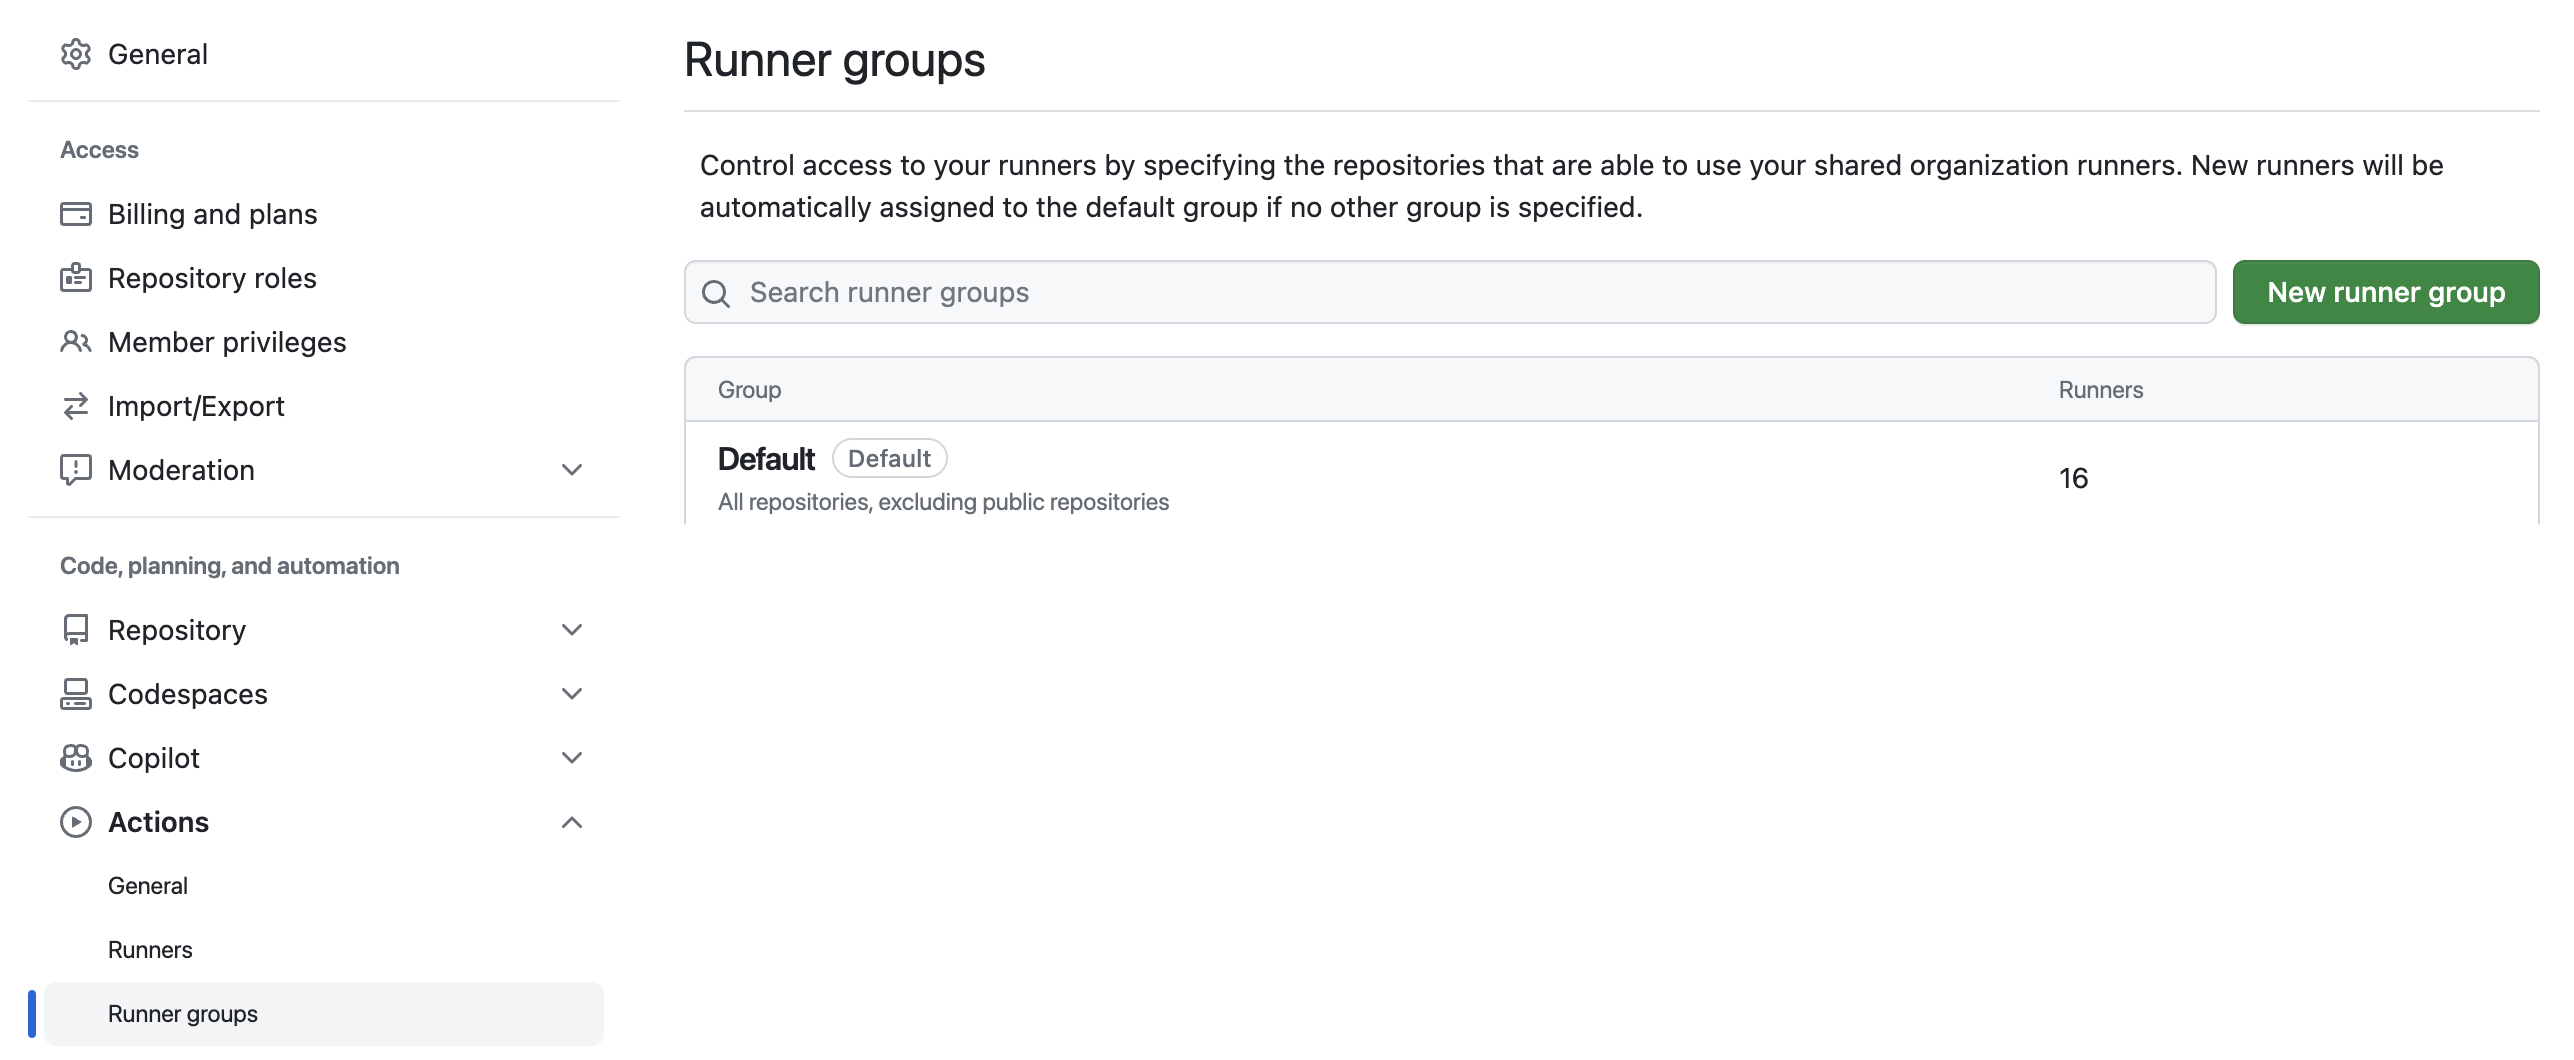Click the Moderation speech bubble icon
The image size is (2574, 1060).
click(78, 469)
